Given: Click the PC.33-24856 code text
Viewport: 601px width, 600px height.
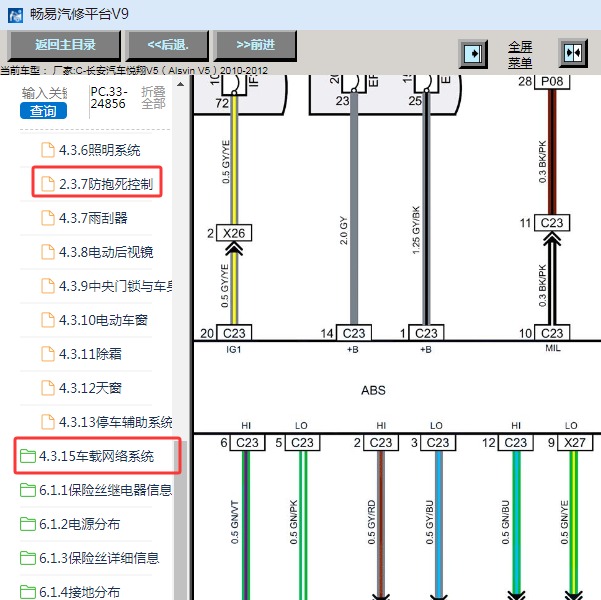Looking at the screenshot, I should [108, 98].
